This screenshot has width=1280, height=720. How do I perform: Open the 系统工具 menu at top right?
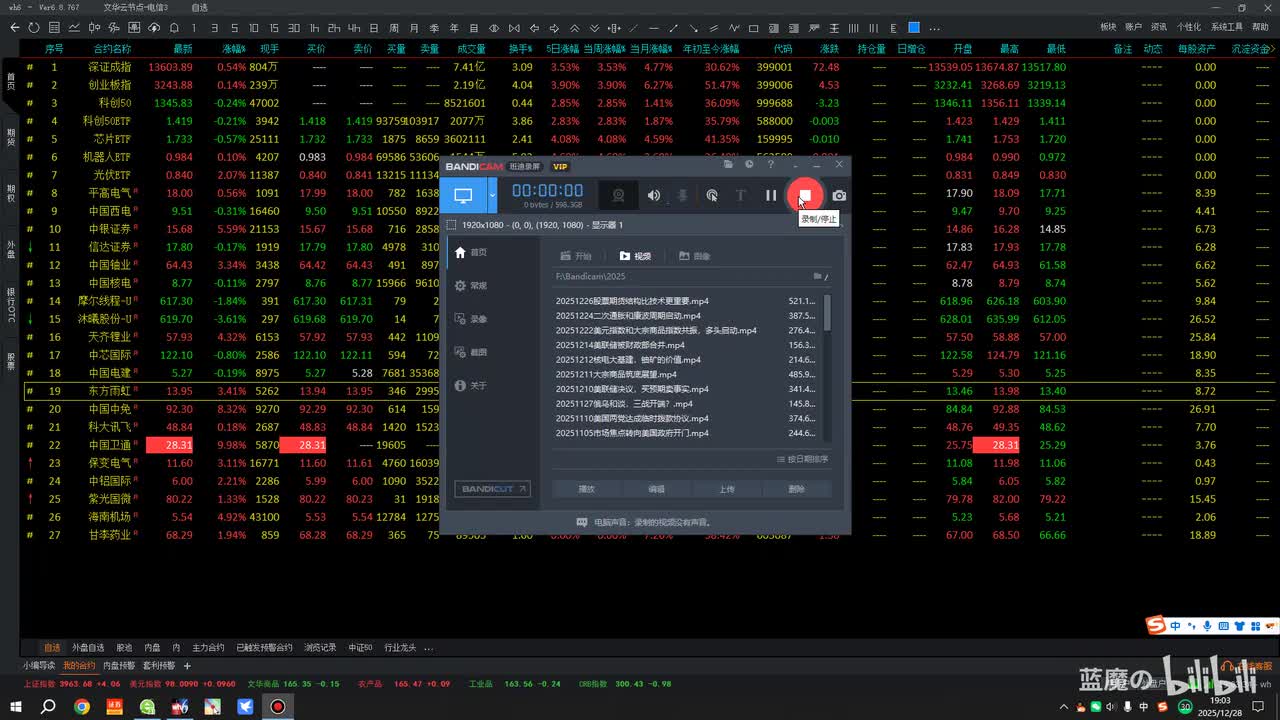[x=1226, y=27]
